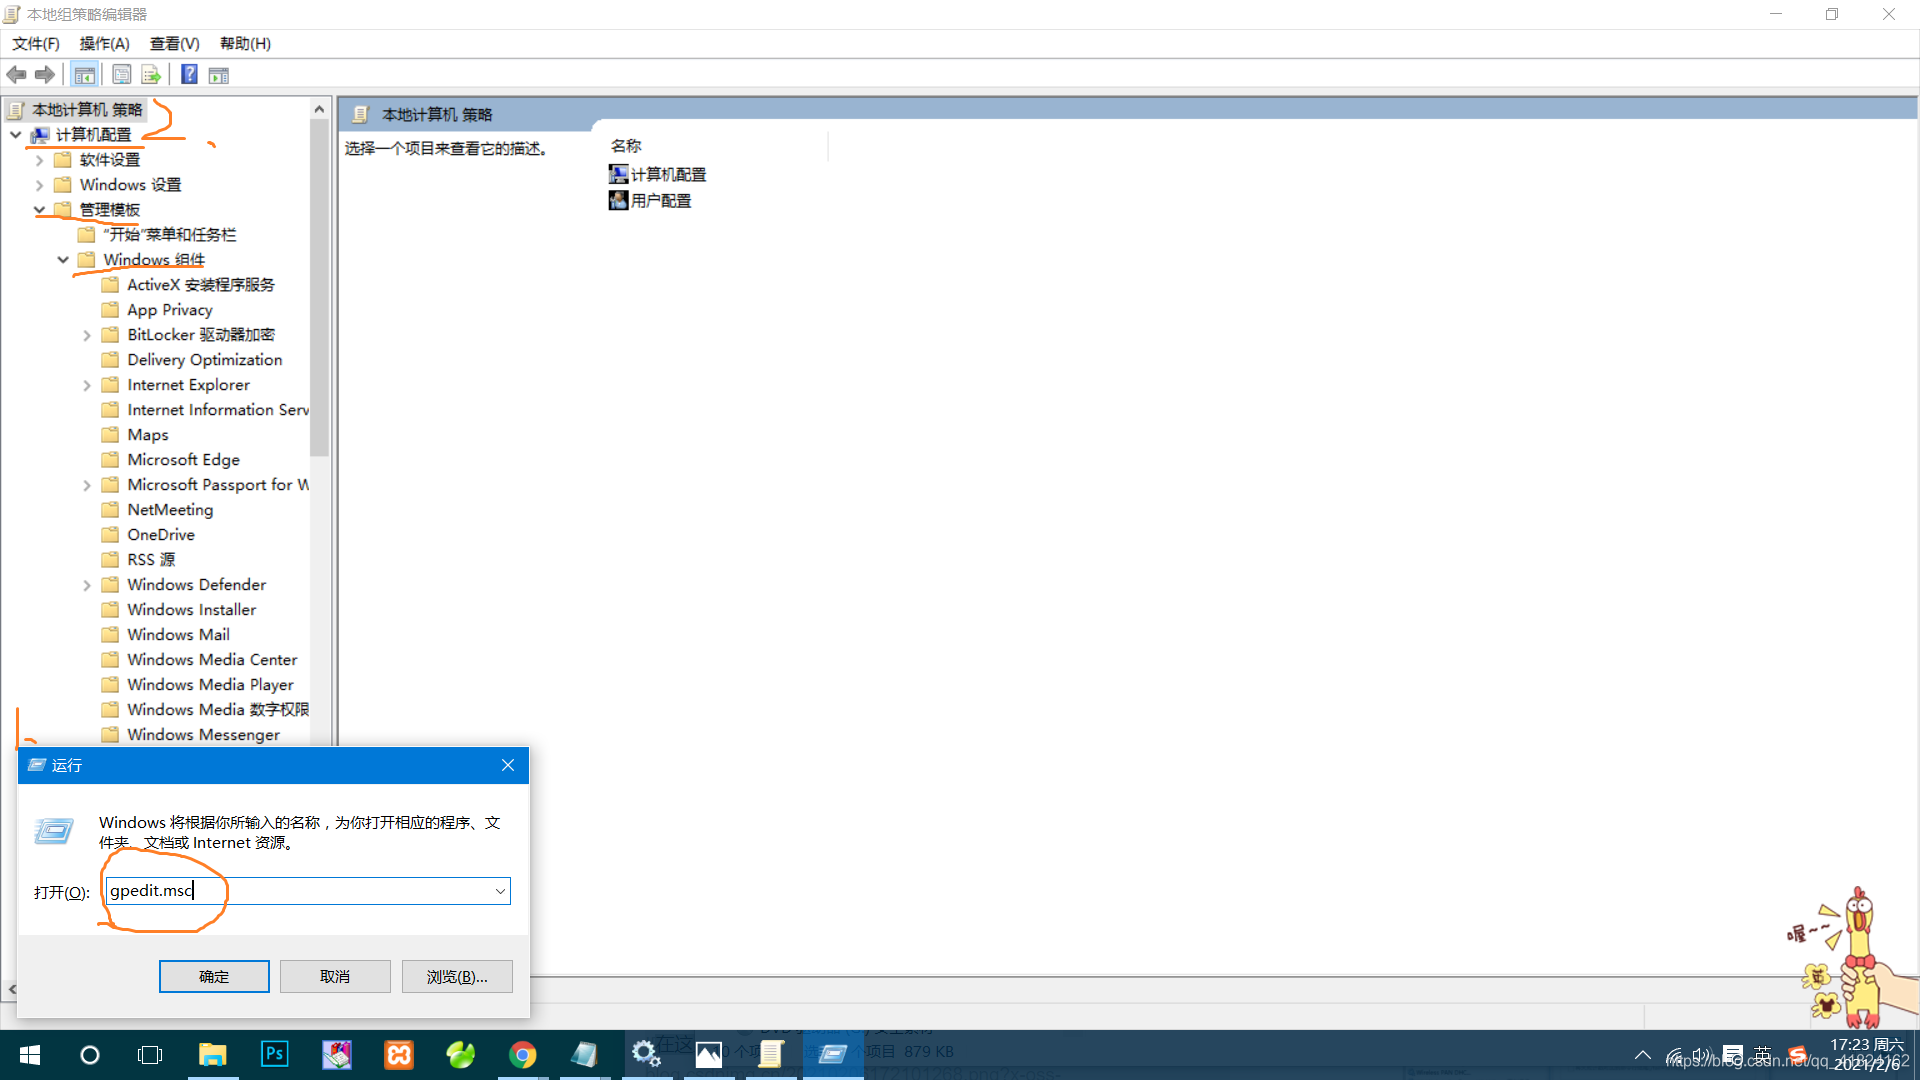
Task: Open Task View on the taskbar
Action: tap(150, 1055)
